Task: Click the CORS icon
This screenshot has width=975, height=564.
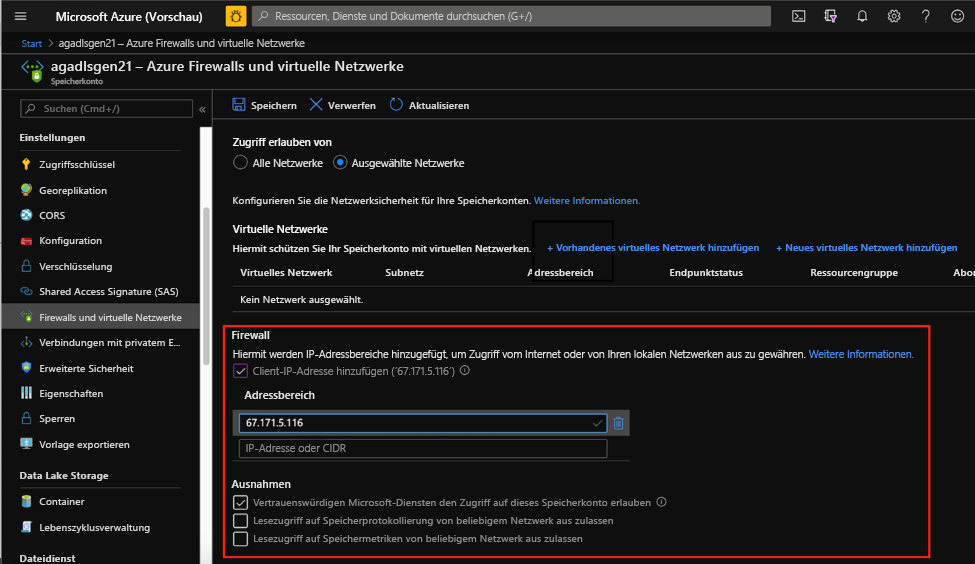Action: coord(26,215)
